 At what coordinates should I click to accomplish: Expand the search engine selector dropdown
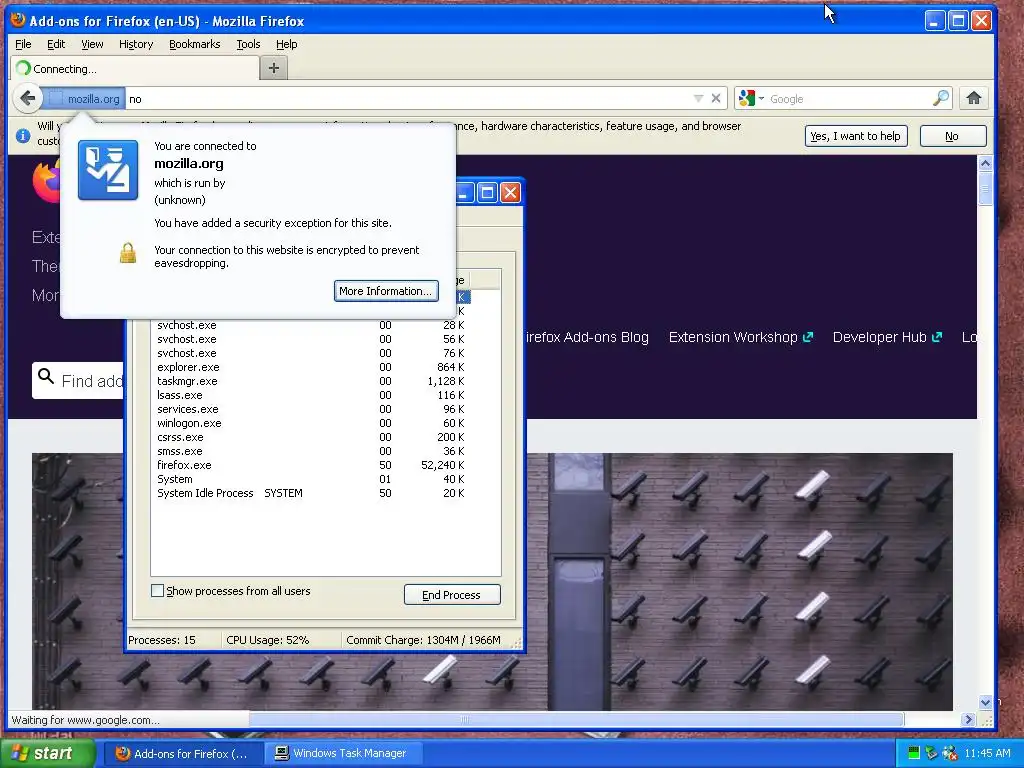(761, 99)
